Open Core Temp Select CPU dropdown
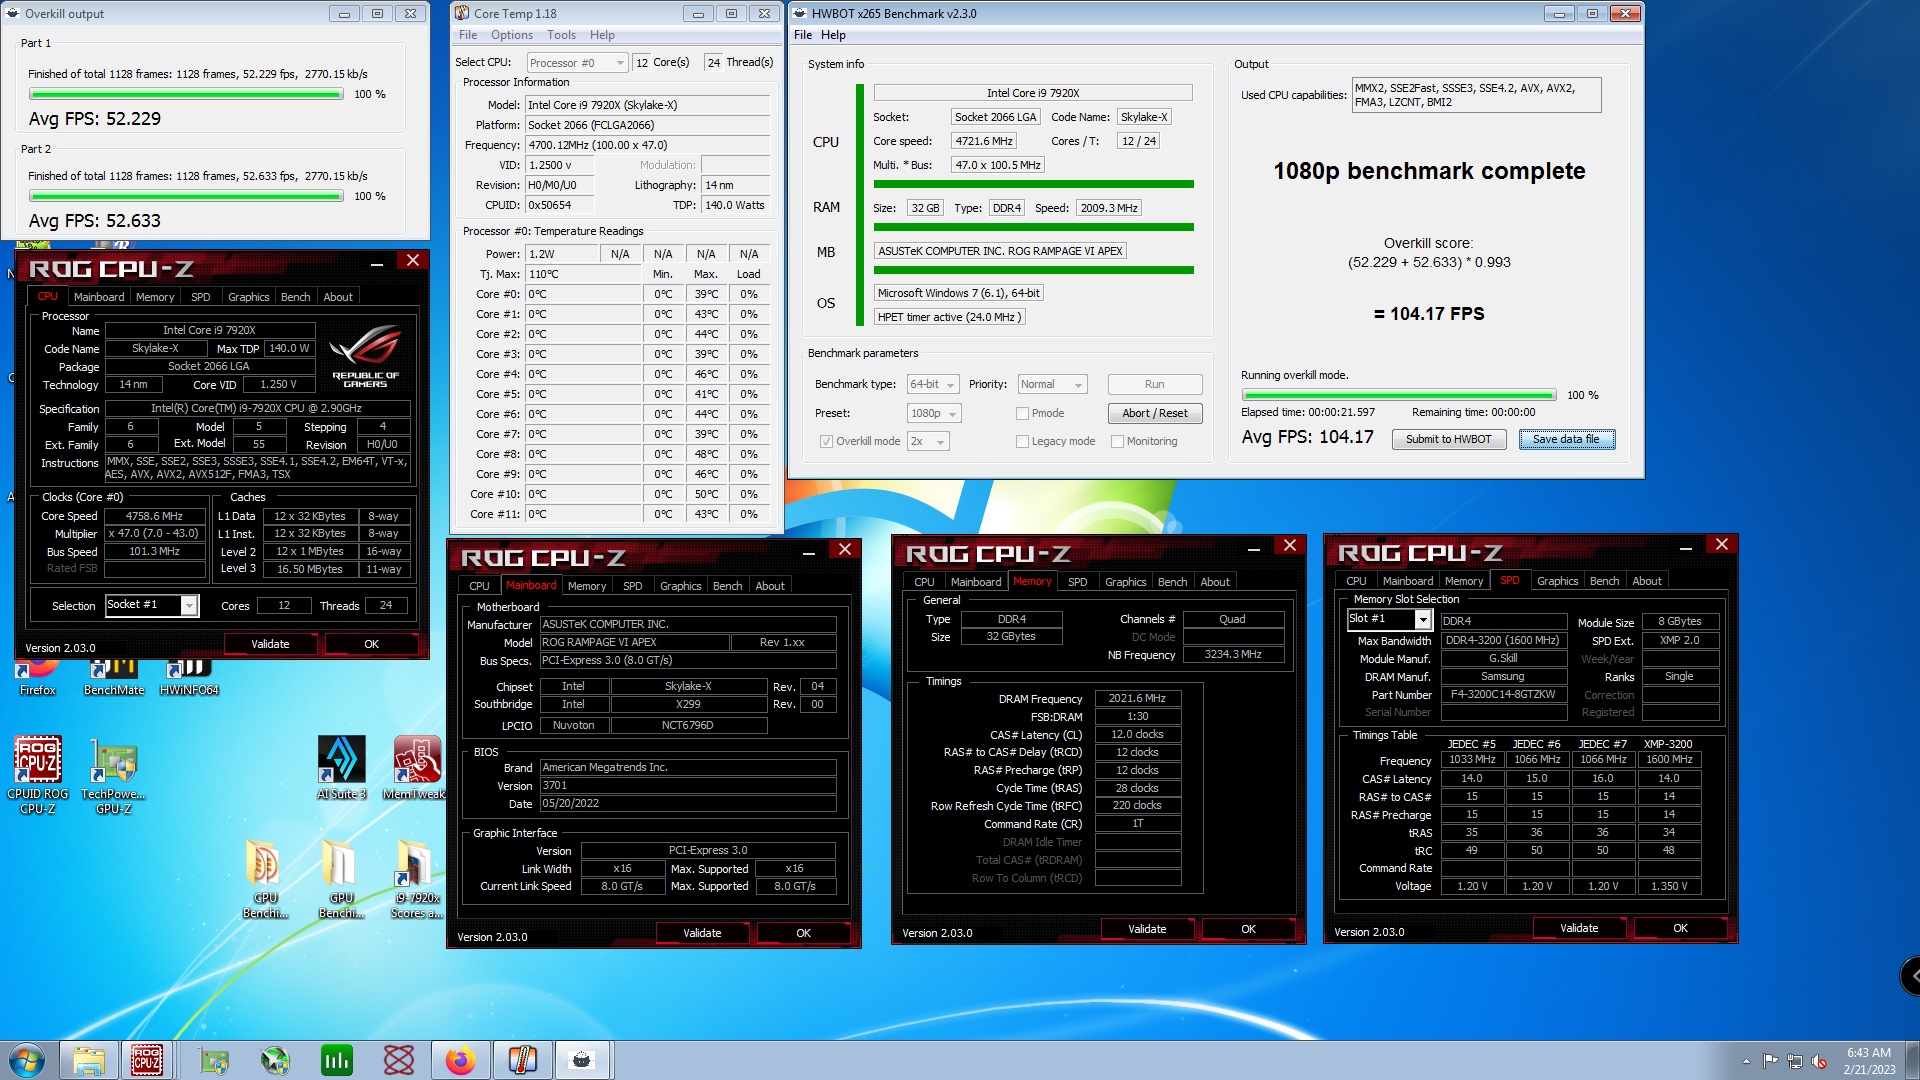Image resolution: width=1920 pixels, height=1080 pixels. 577,63
